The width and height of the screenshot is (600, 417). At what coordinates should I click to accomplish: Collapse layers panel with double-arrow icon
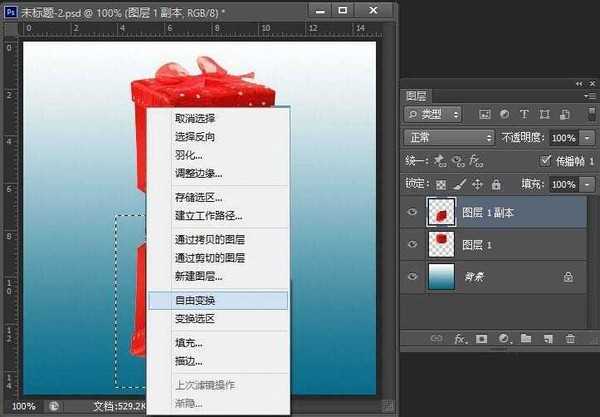579,84
